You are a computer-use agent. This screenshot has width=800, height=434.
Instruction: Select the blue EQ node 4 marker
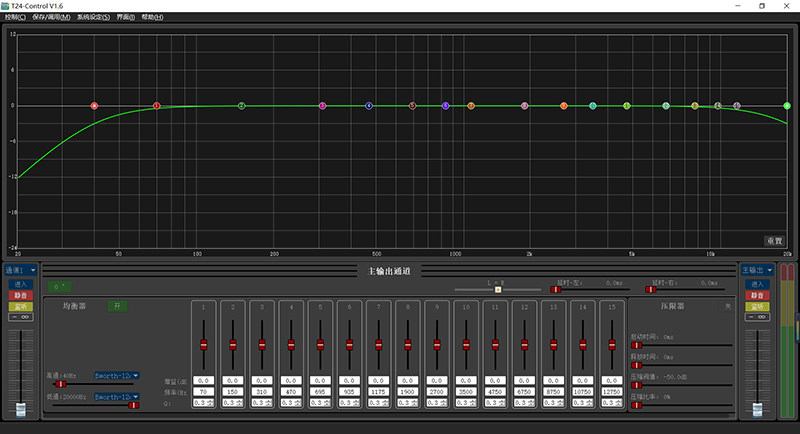(x=369, y=106)
